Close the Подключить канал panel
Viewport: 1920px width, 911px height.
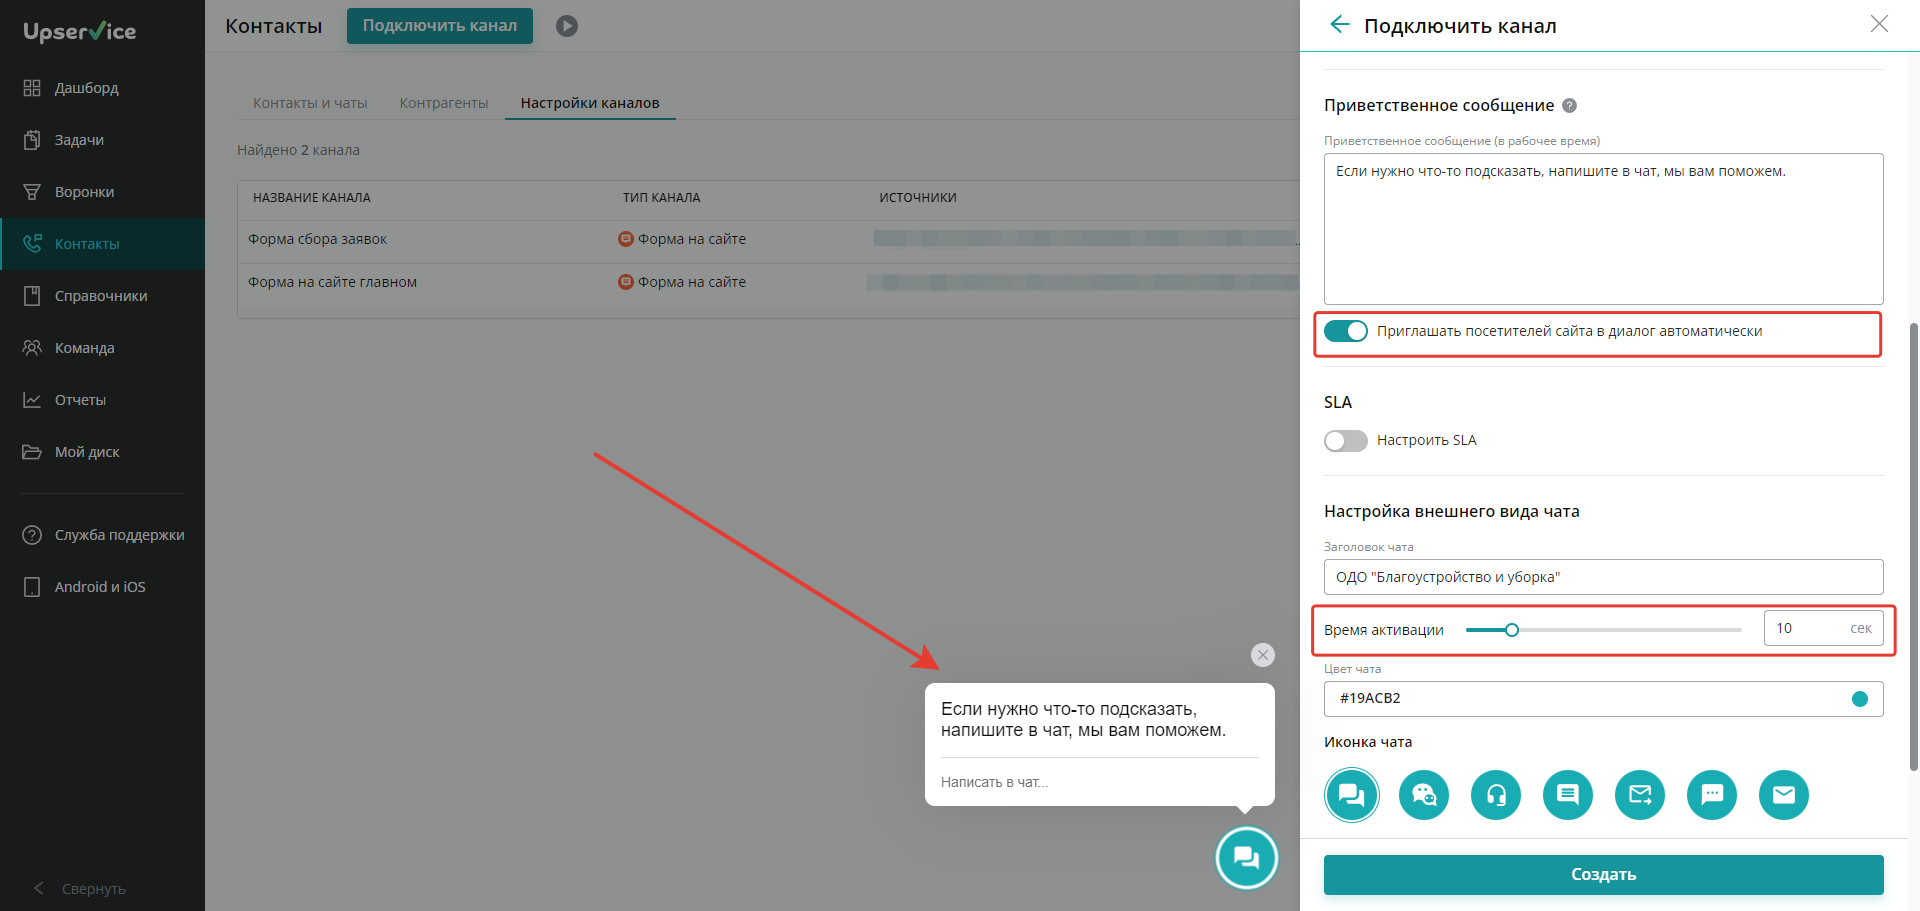tap(1879, 24)
